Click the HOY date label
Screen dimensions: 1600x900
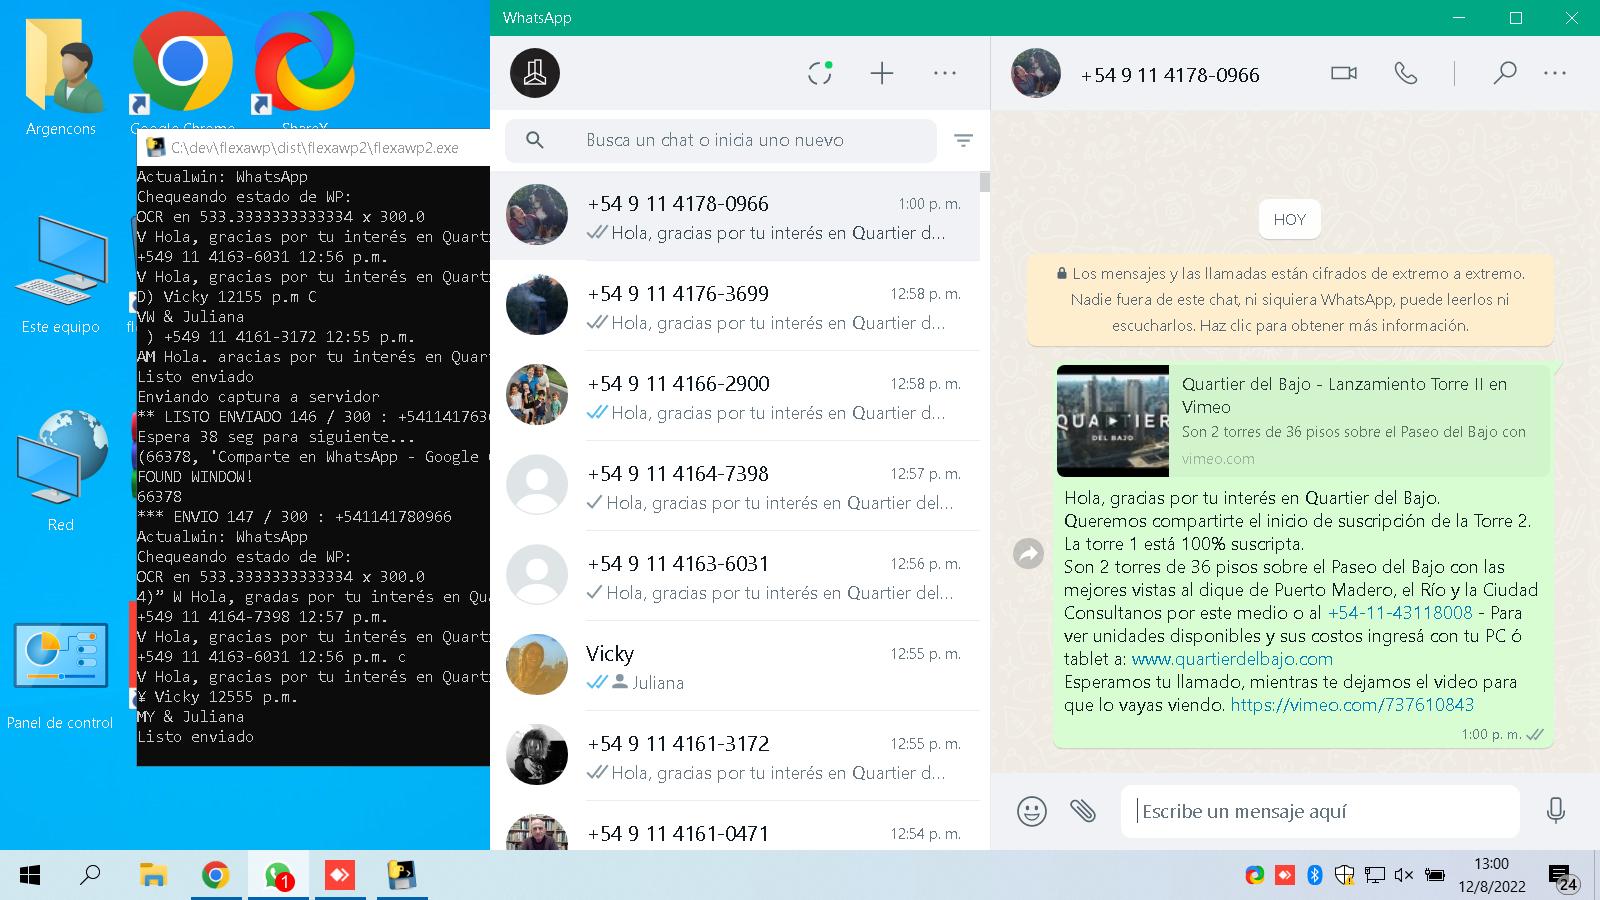point(1290,220)
